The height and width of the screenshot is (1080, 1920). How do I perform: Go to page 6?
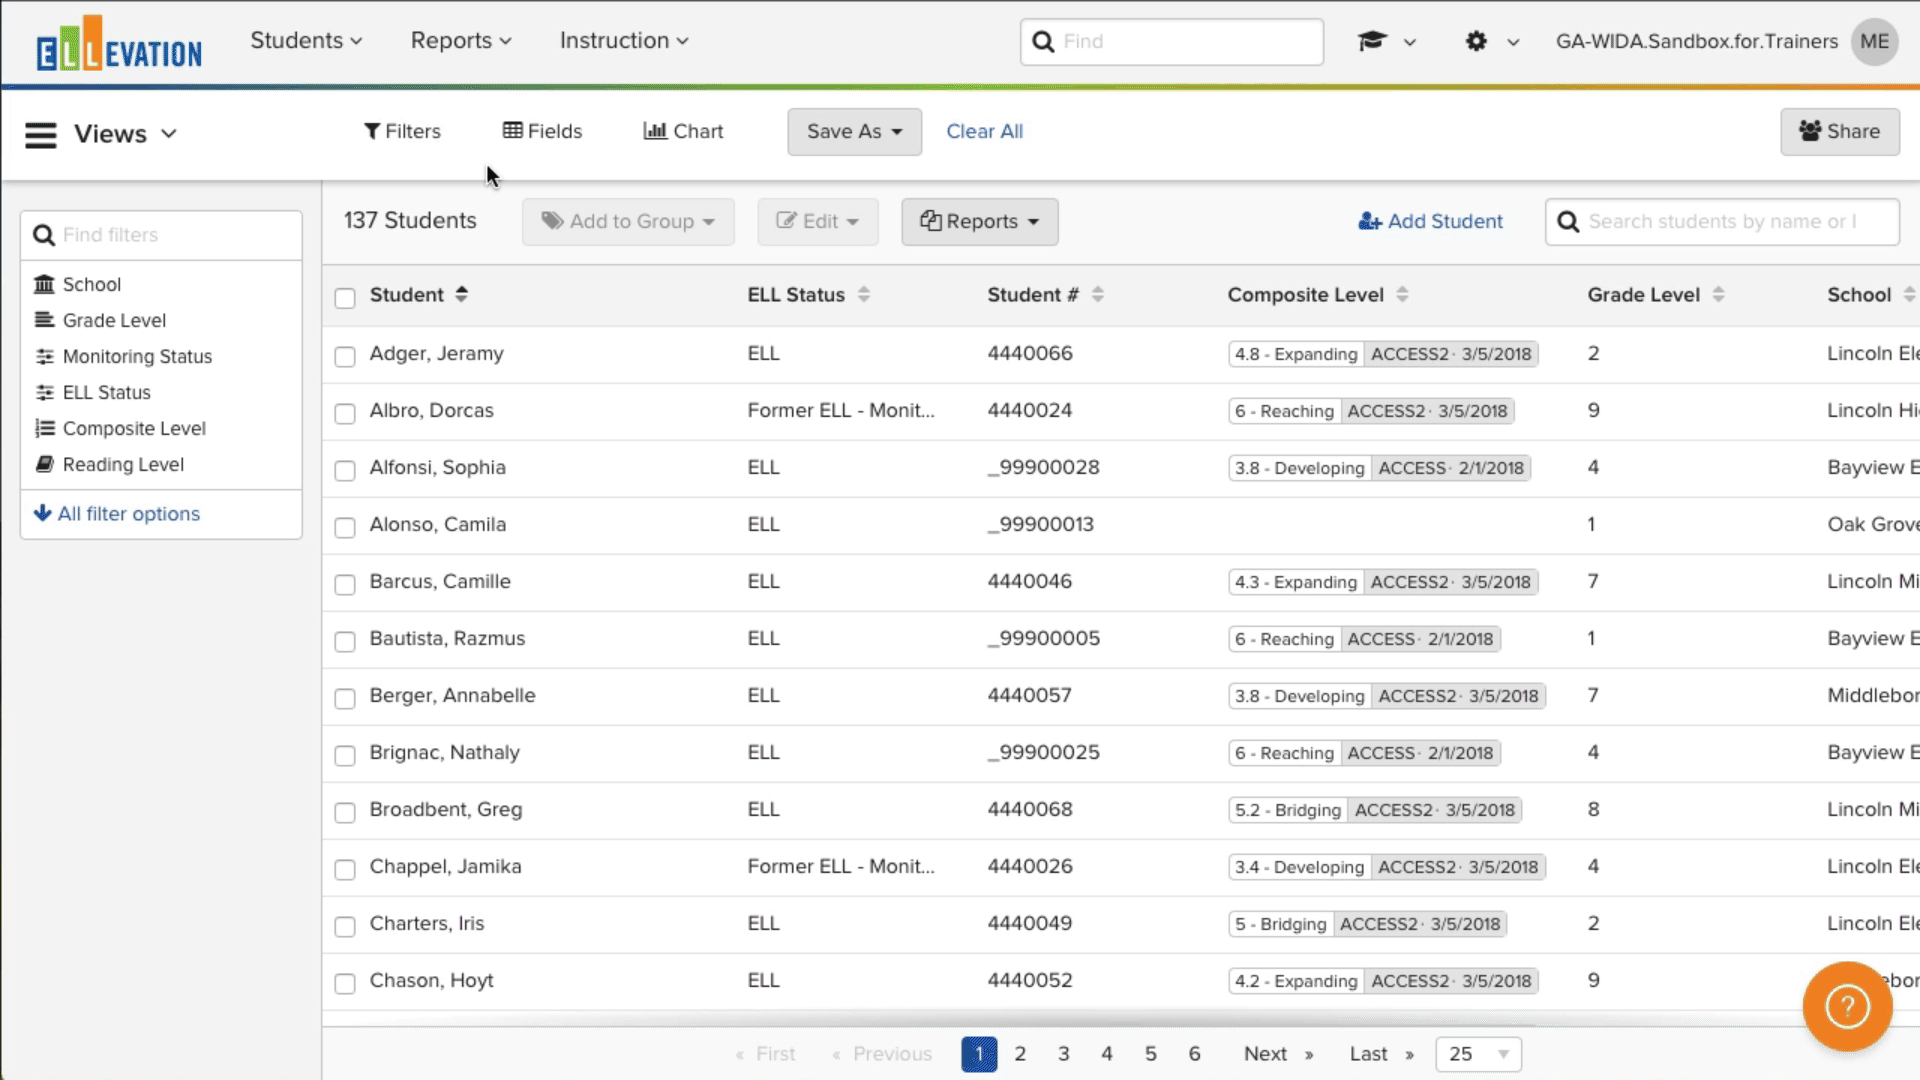pos(1194,1054)
